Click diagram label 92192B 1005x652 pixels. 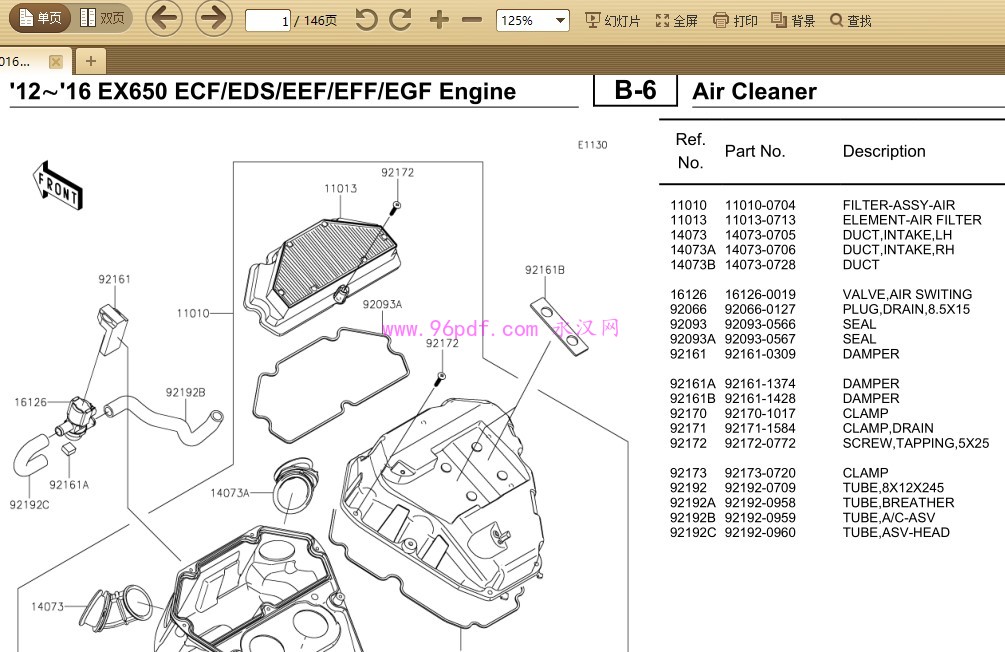(x=185, y=392)
